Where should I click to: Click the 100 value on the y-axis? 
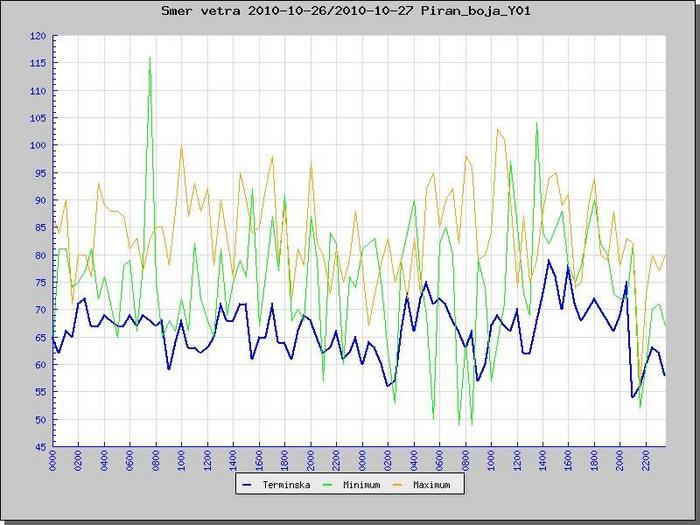click(38, 146)
